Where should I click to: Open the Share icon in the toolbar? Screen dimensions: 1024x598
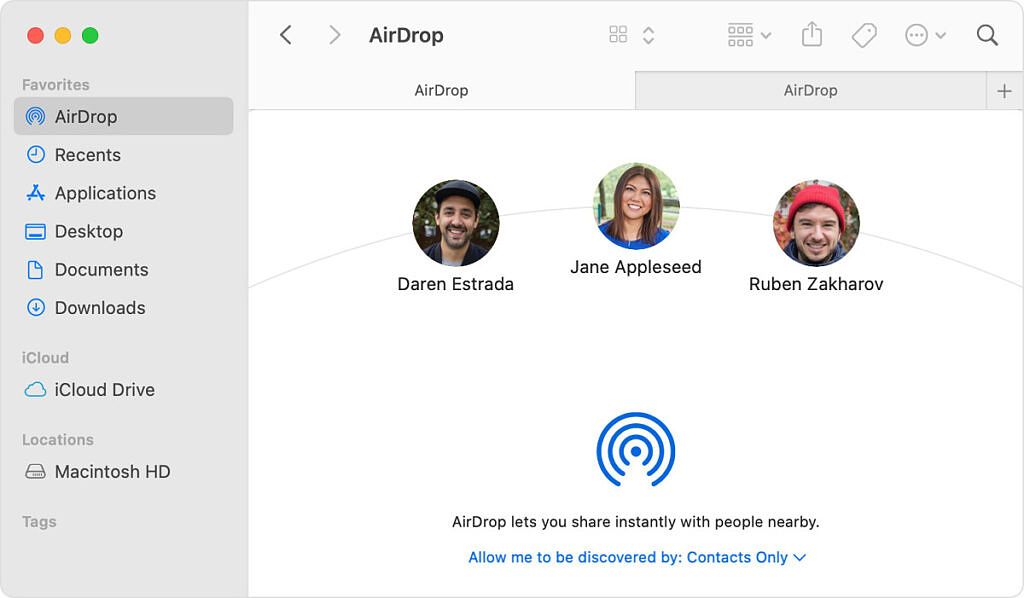click(x=811, y=34)
